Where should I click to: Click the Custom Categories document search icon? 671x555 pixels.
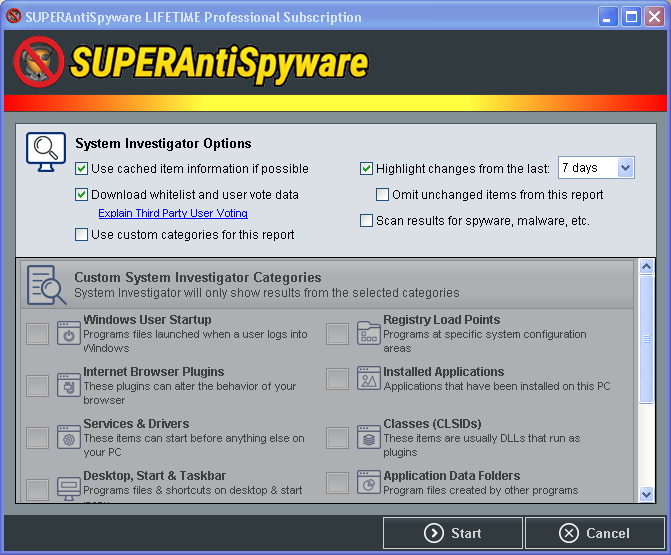[47, 285]
